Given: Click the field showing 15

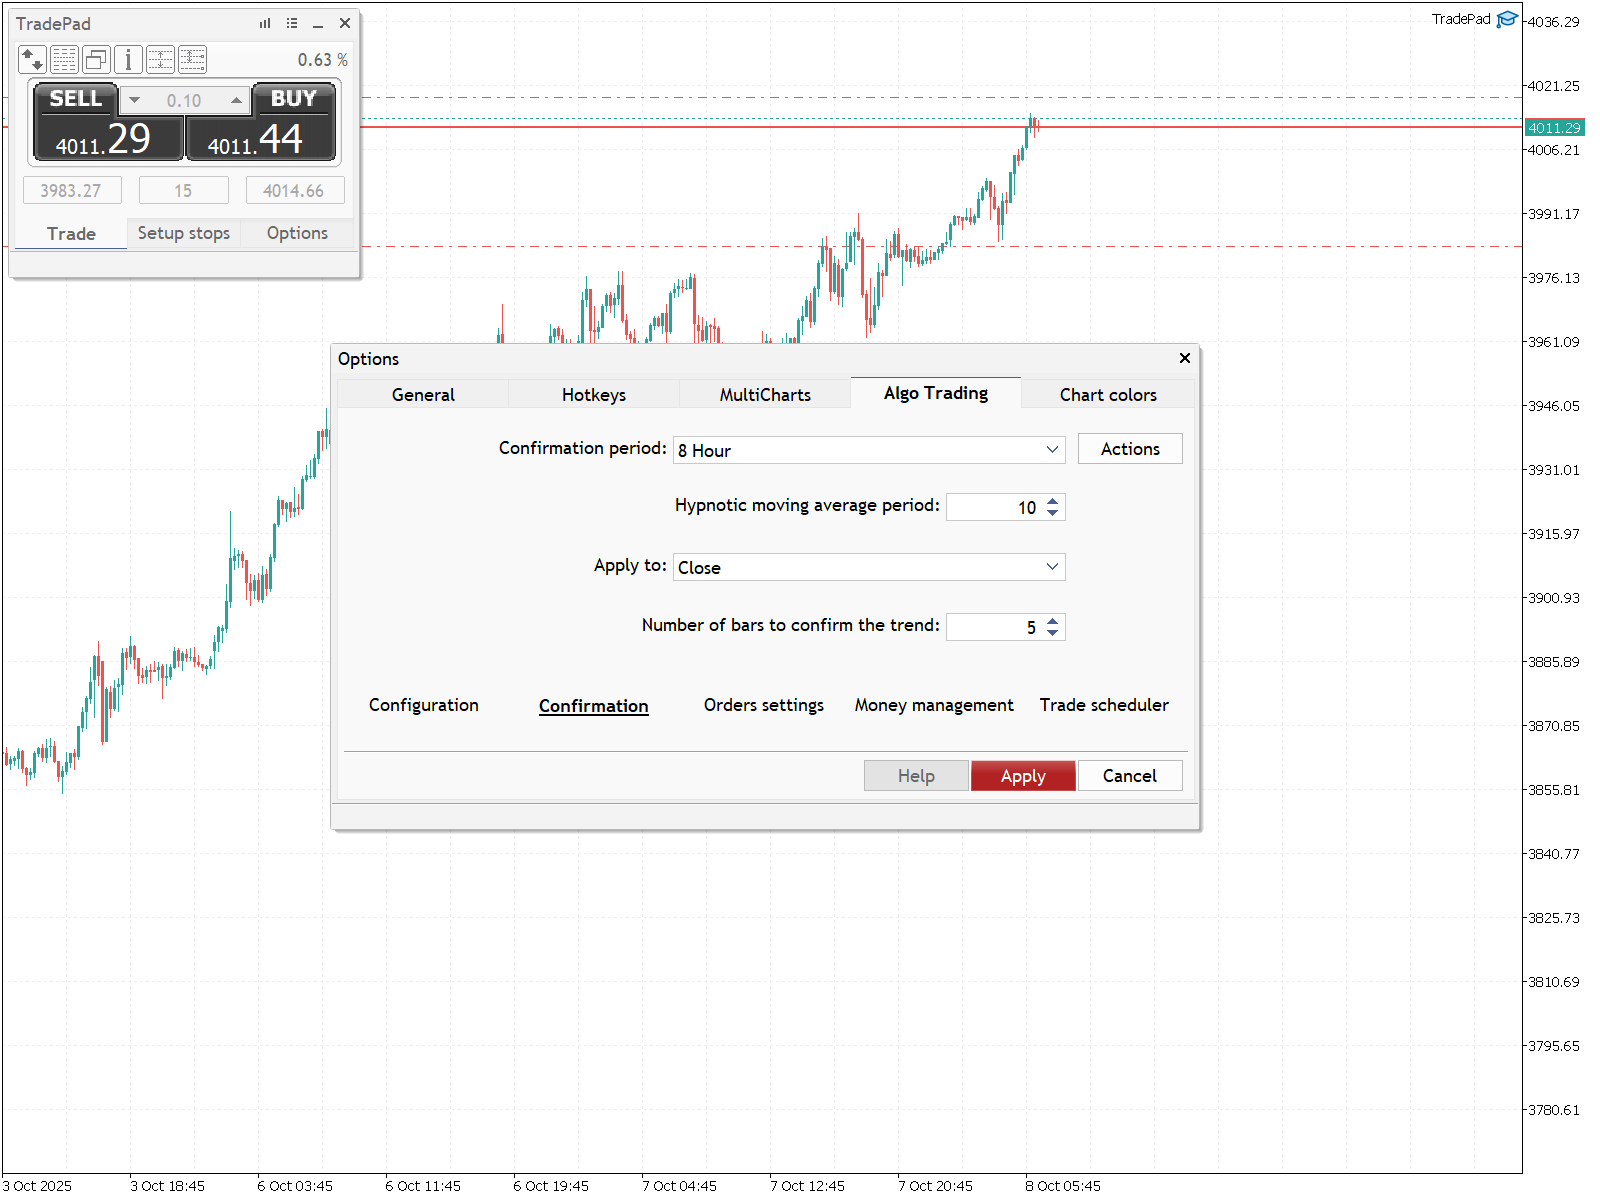Looking at the screenshot, I should pos(183,190).
